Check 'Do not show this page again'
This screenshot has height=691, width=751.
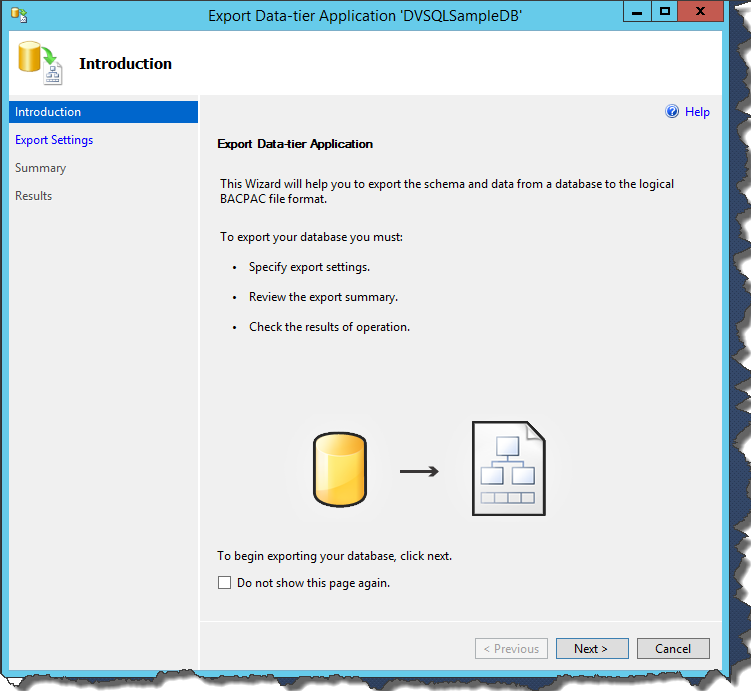pos(225,582)
